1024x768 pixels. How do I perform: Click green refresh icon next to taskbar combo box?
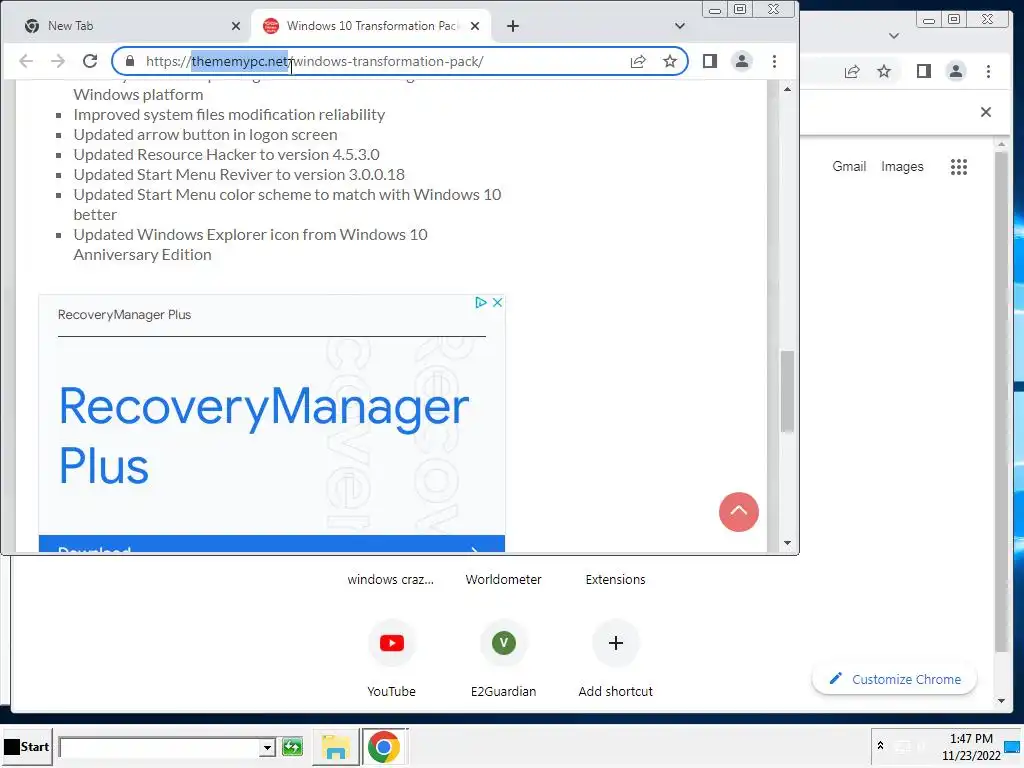click(293, 746)
